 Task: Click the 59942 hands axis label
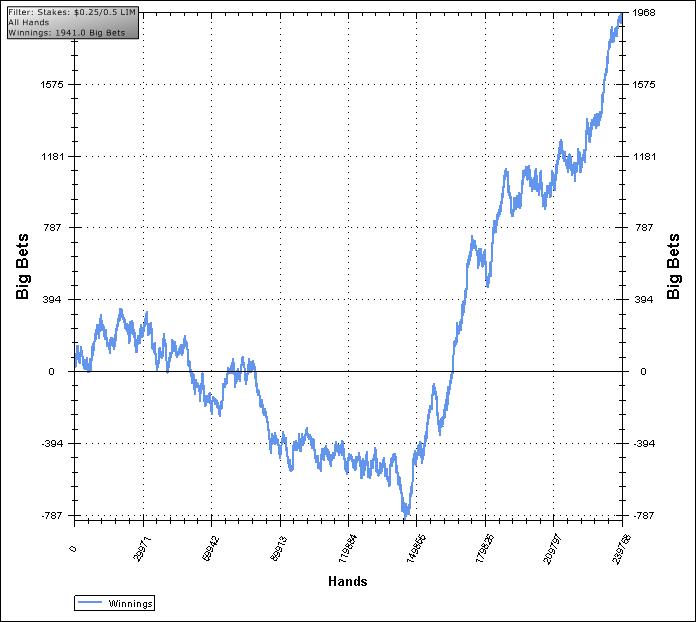211,549
